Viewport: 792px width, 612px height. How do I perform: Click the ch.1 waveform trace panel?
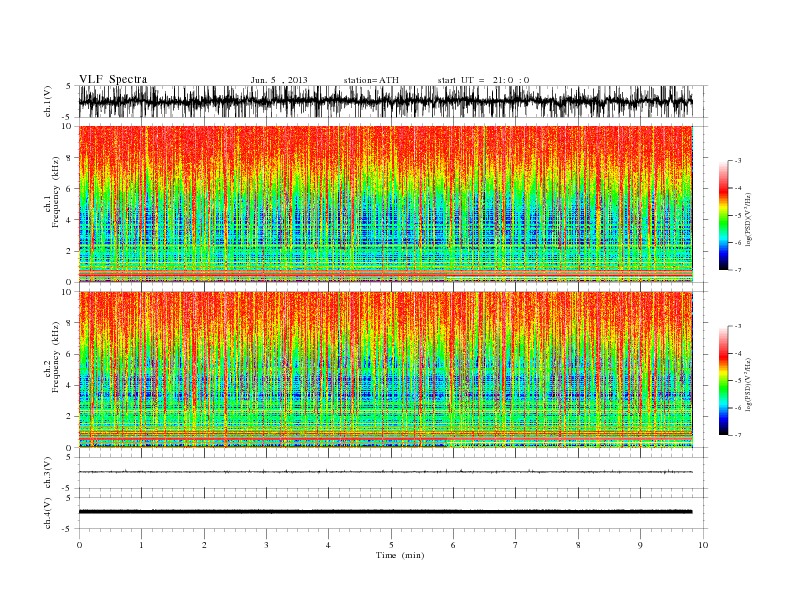tap(393, 101)
